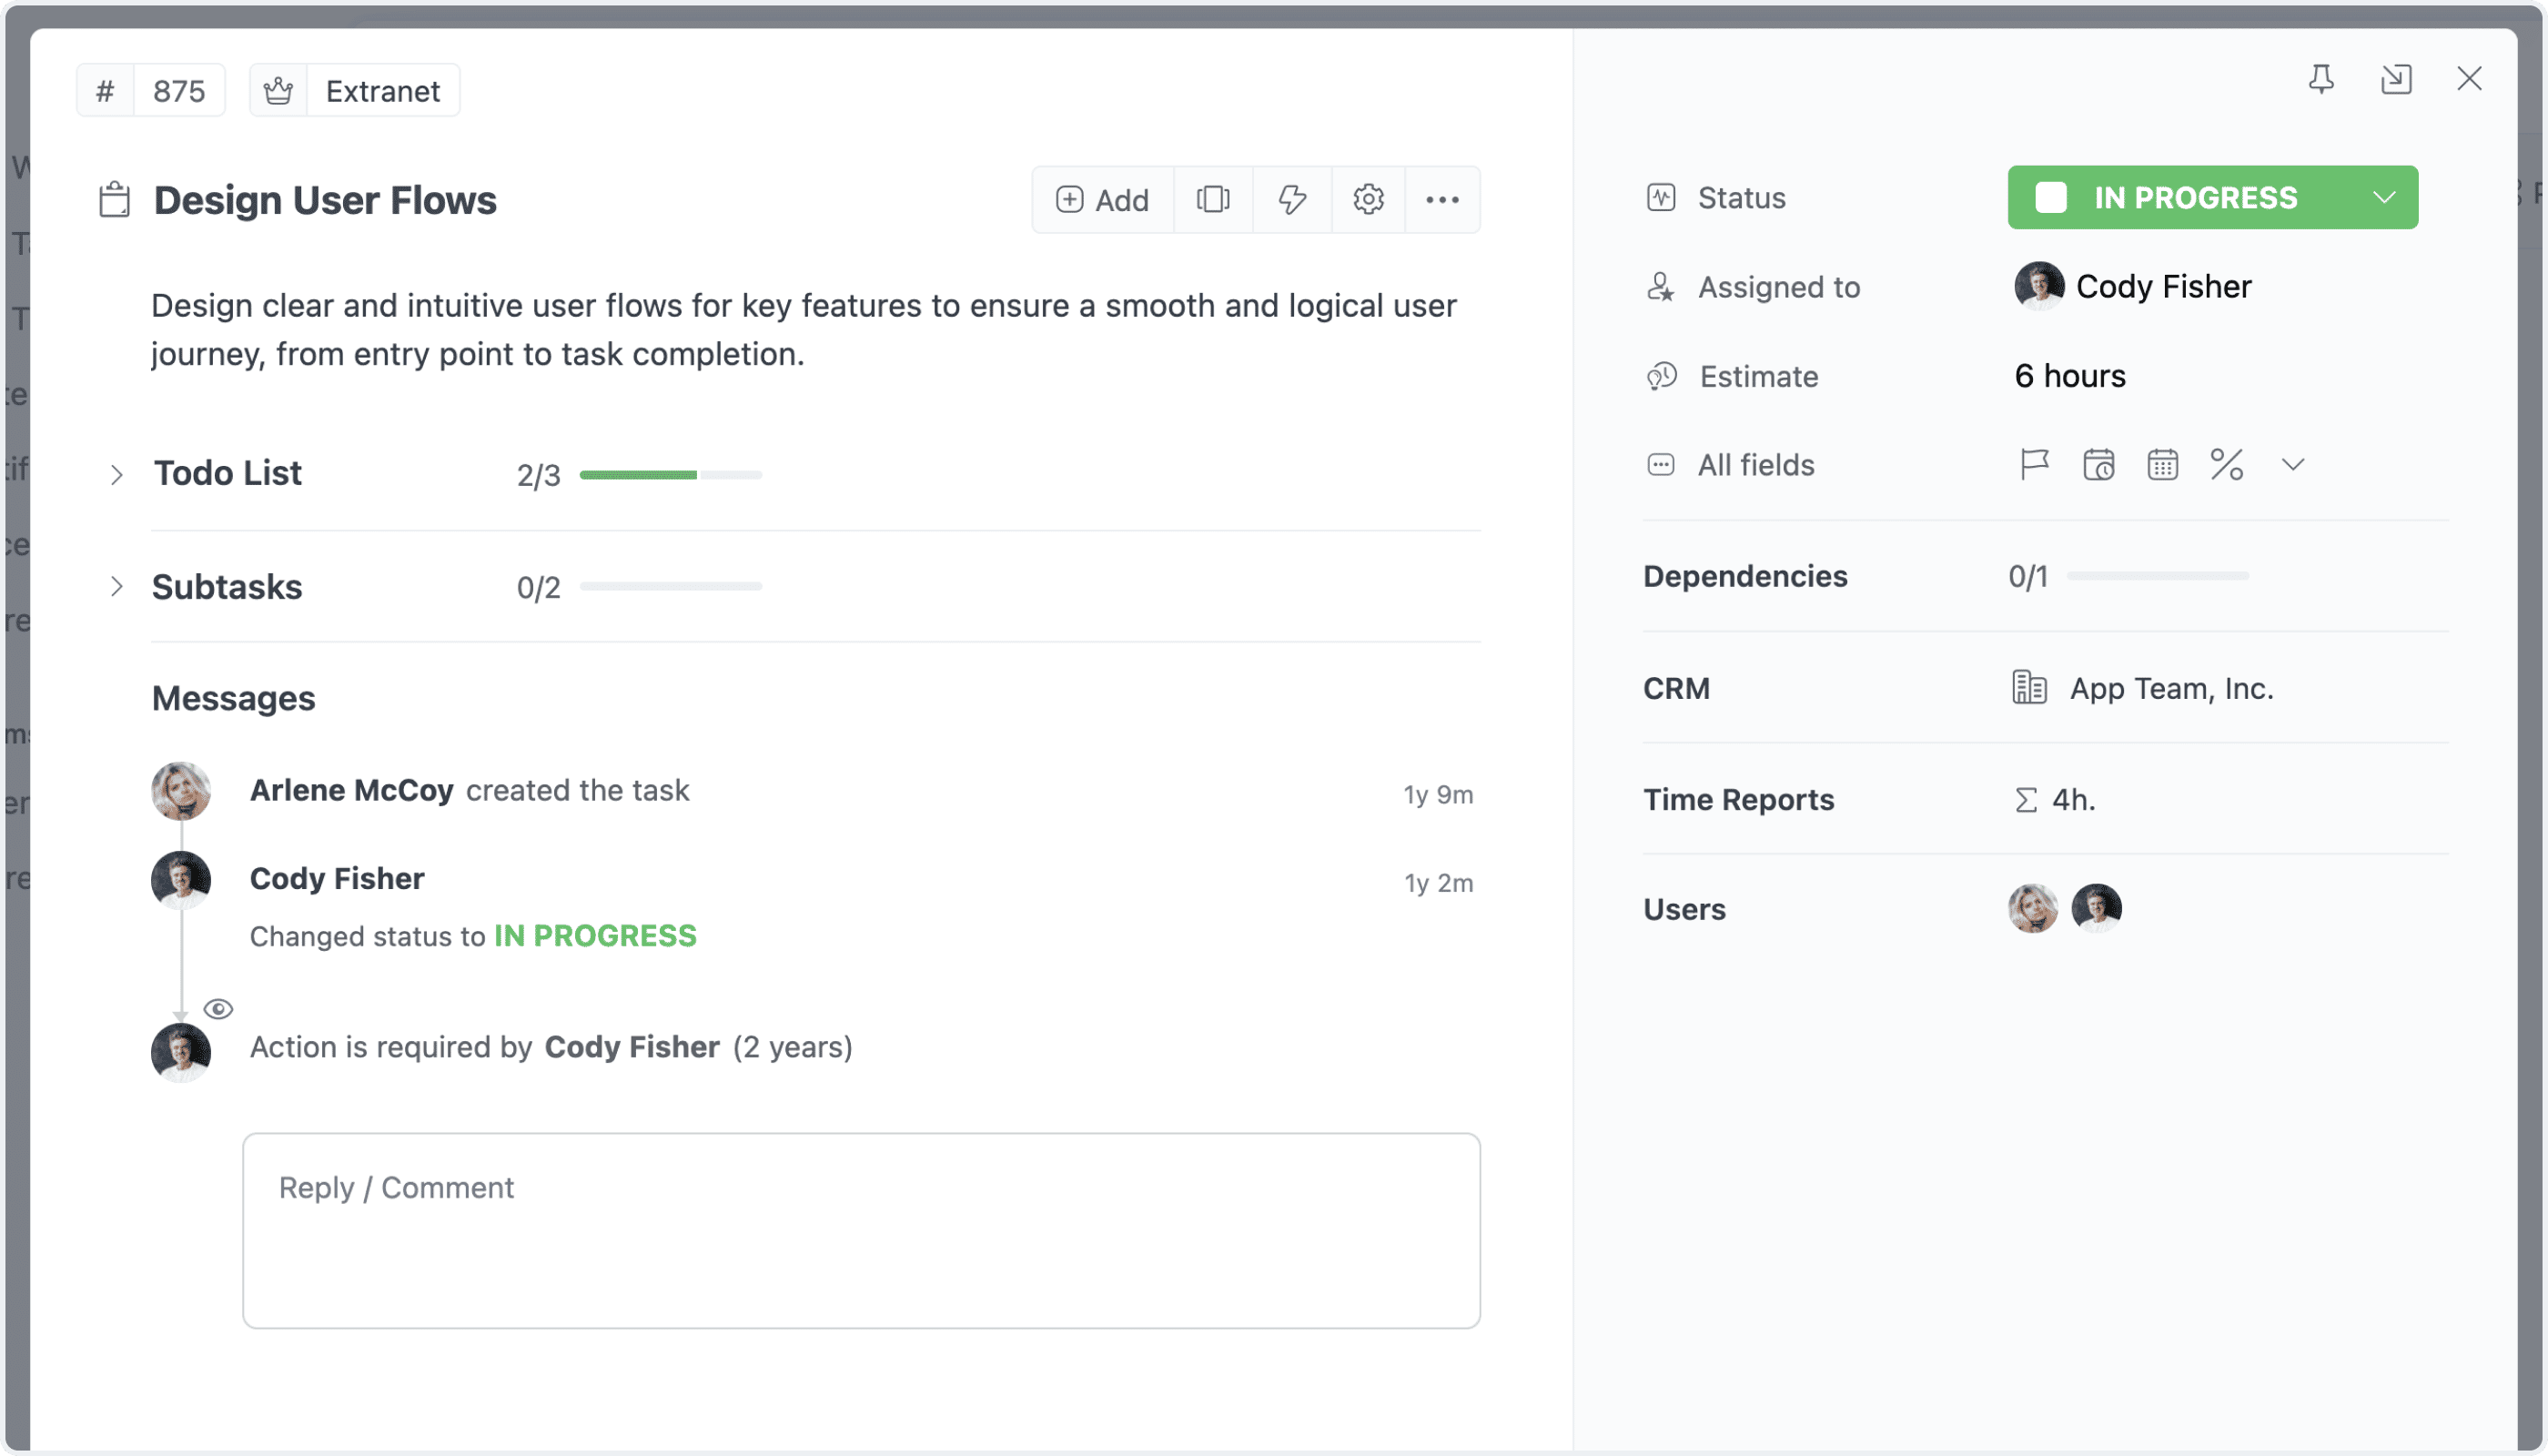Set priority with the flag icon
2548x1456 pixels.
tap(2034, 465)
